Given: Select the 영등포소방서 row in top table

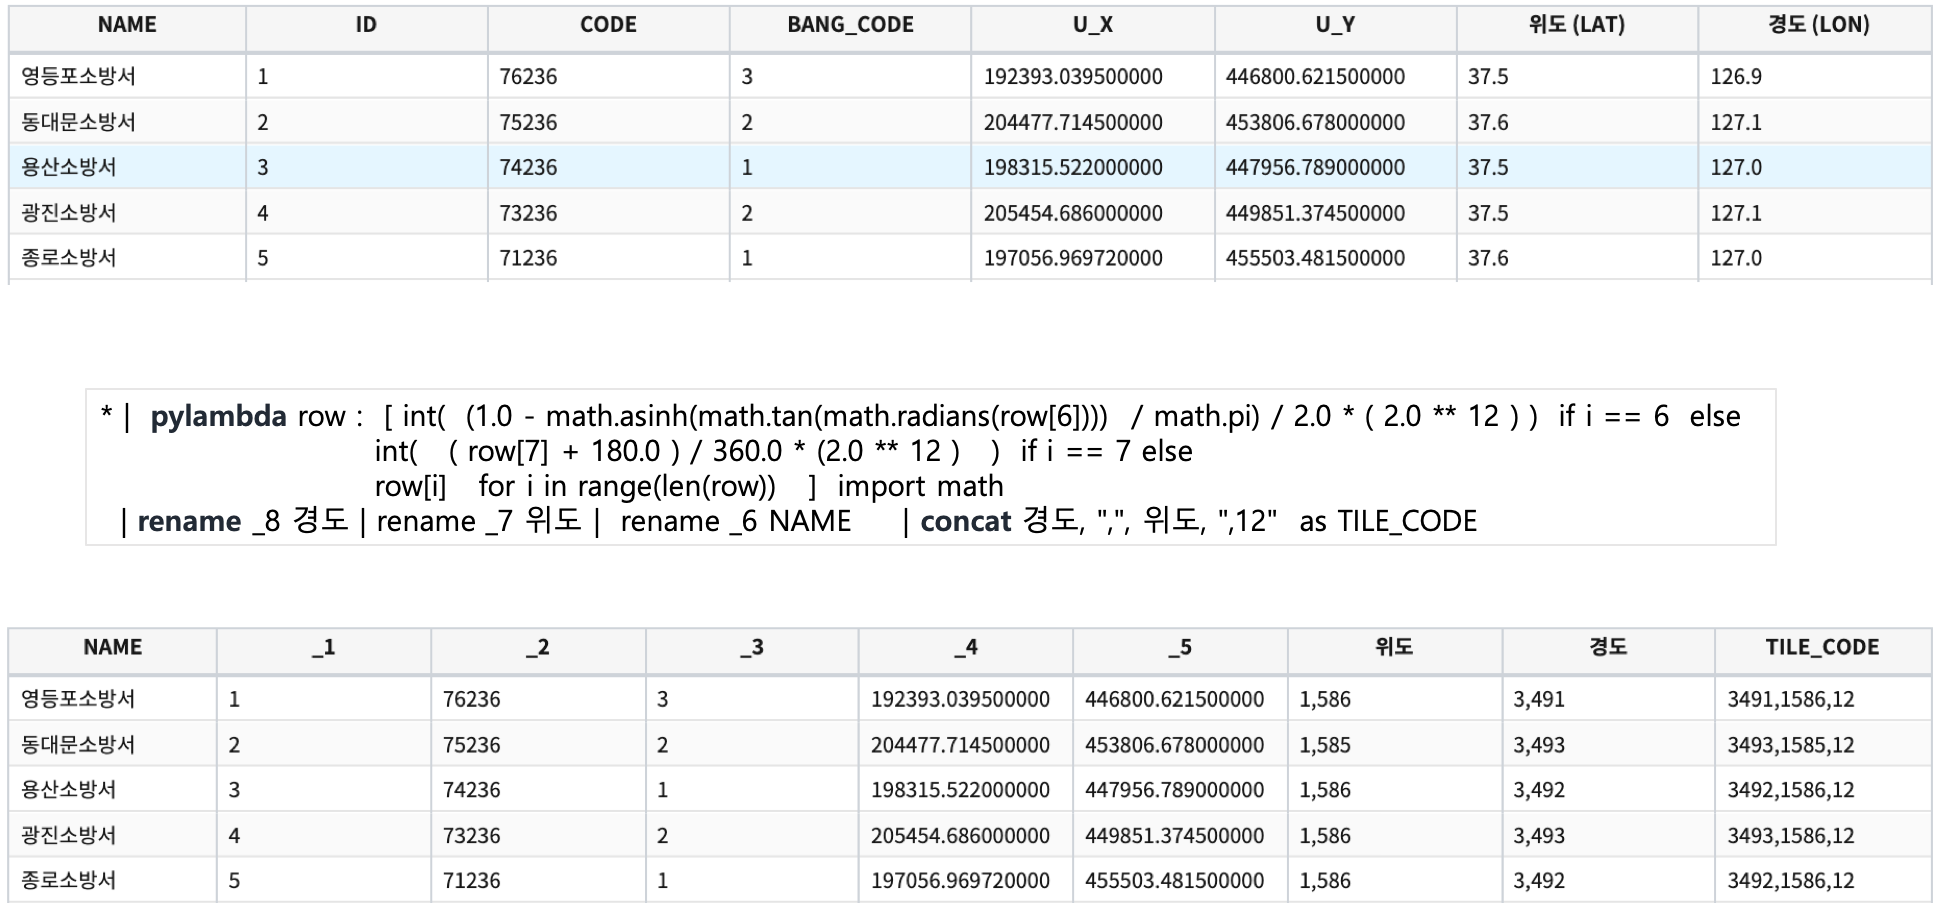Looking at the screenshot, I should (x=970, y=76).
